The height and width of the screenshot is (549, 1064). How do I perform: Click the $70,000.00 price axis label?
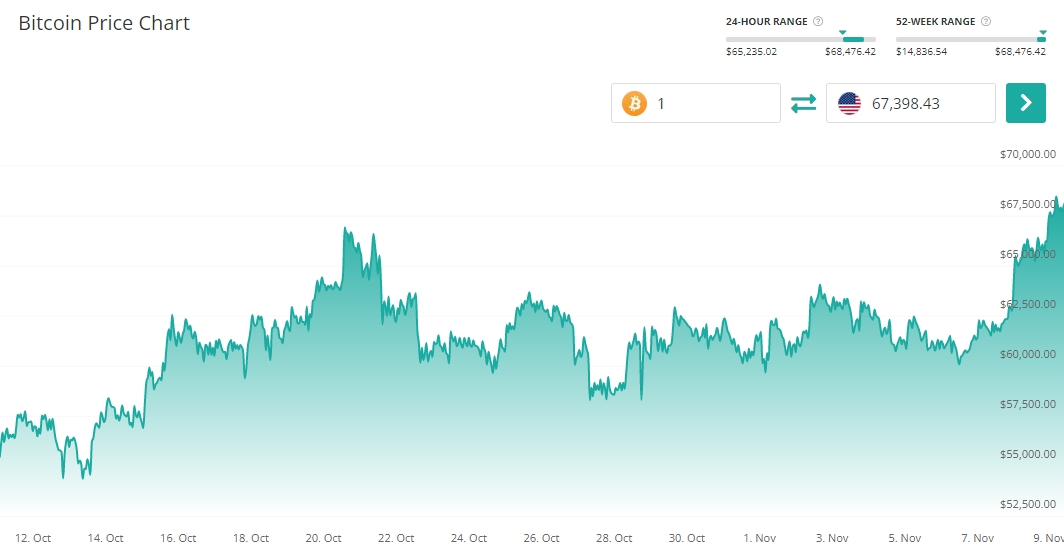point(1028,154)
